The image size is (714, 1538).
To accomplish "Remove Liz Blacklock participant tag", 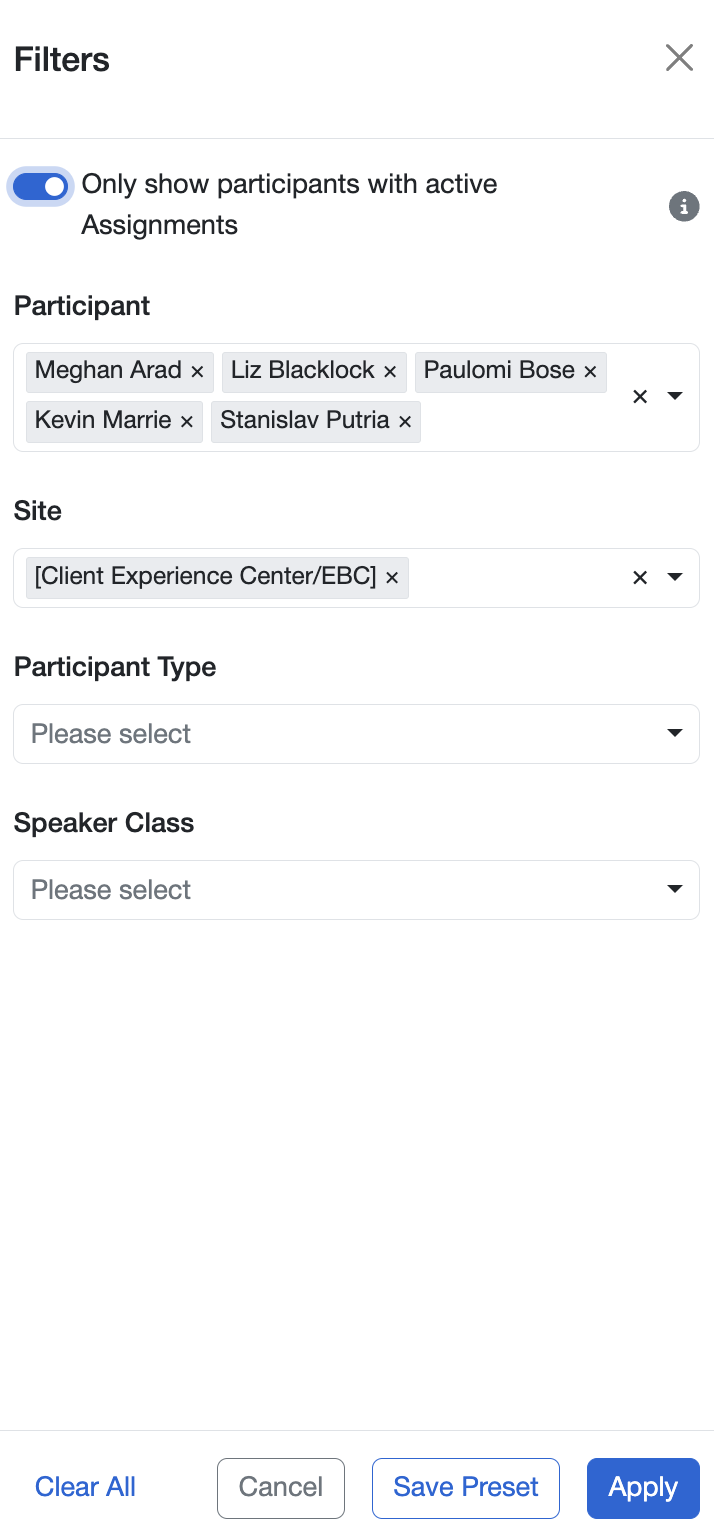I will [390, 372].
